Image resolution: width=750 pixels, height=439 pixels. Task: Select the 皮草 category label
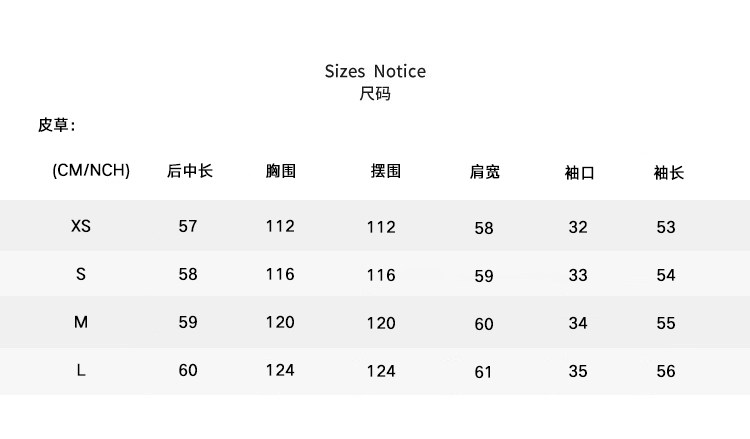click(x=56, y=125)
